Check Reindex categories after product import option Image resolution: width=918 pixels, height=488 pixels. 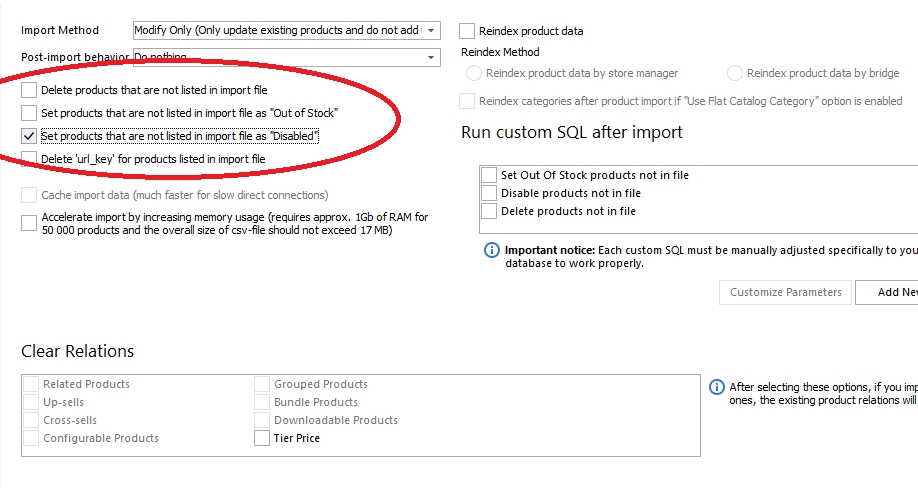[x=467, y=101]
